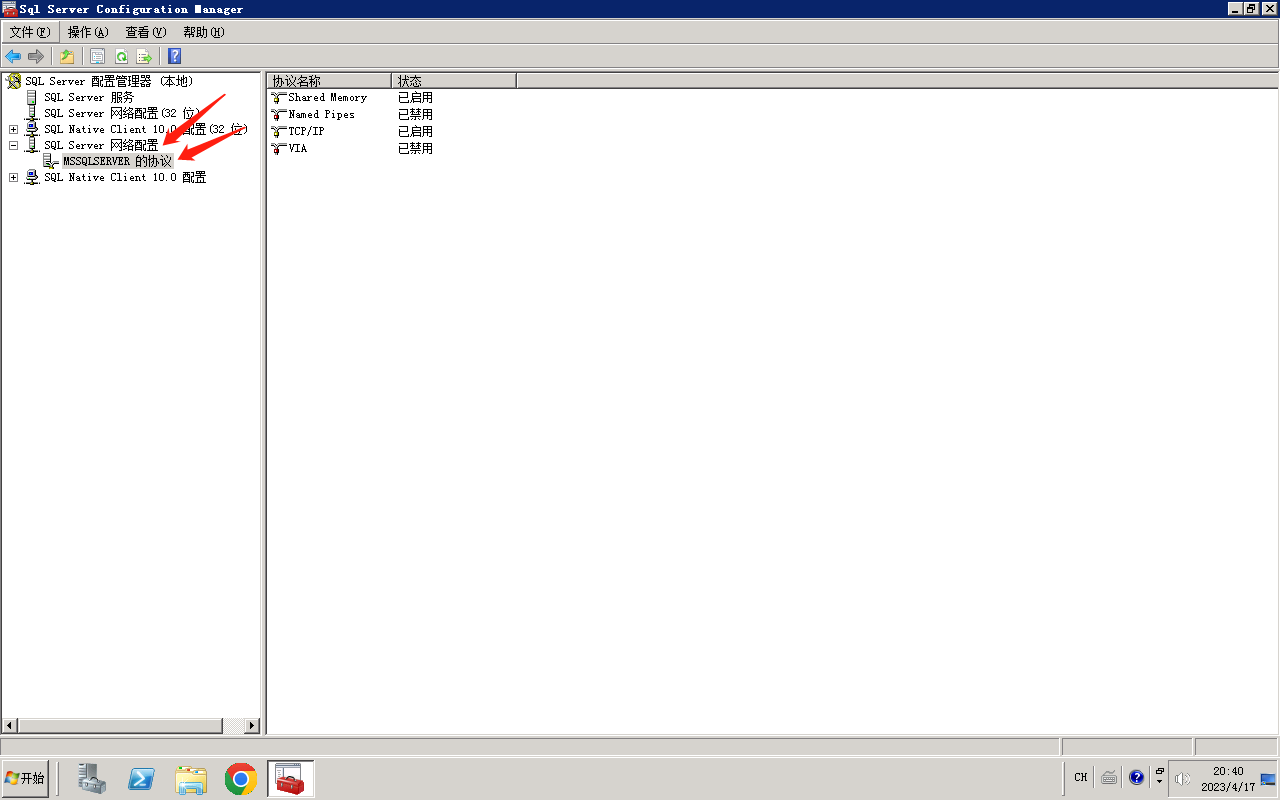
Task: Click the Refresh toolbar icon
Action: pyautogui.click(x=121, y=57)
